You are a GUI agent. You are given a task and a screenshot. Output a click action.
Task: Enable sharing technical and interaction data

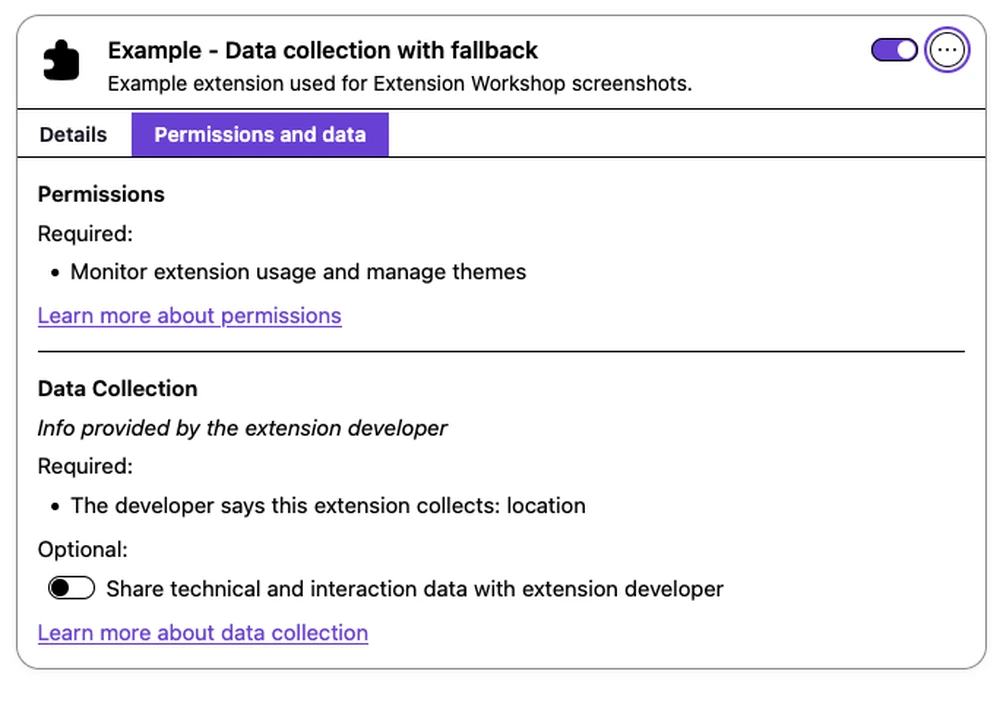coord(71,587)
